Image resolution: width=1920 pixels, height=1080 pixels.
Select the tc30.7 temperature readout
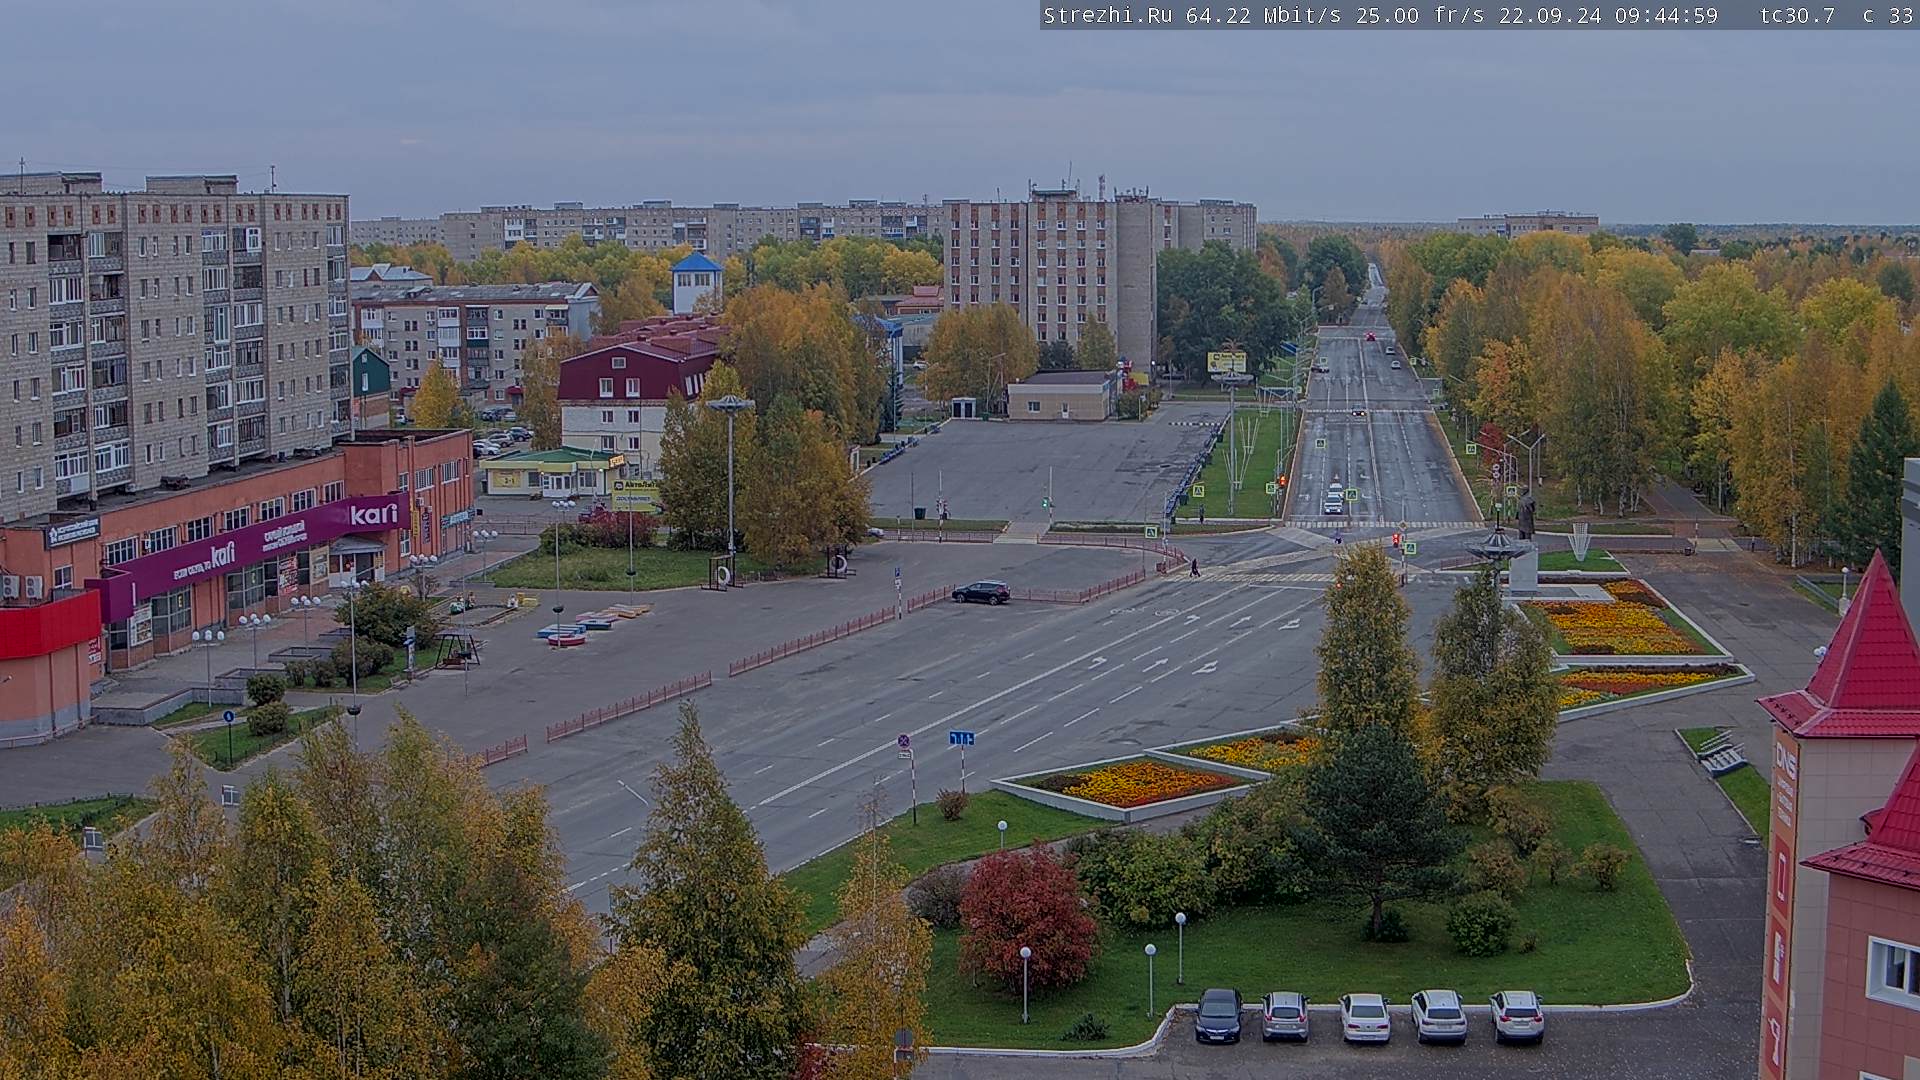1797,15
